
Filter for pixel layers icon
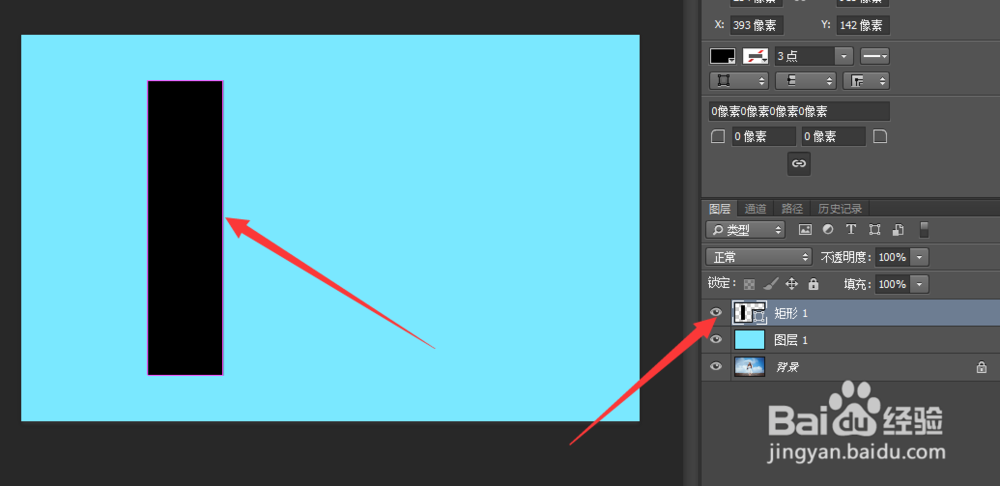[x=805, y=230]
